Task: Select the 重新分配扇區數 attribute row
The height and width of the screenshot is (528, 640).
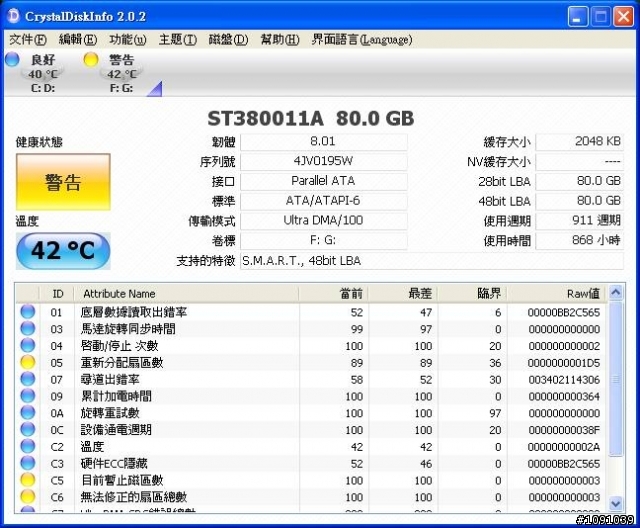Action: click(x=311, y=362)
